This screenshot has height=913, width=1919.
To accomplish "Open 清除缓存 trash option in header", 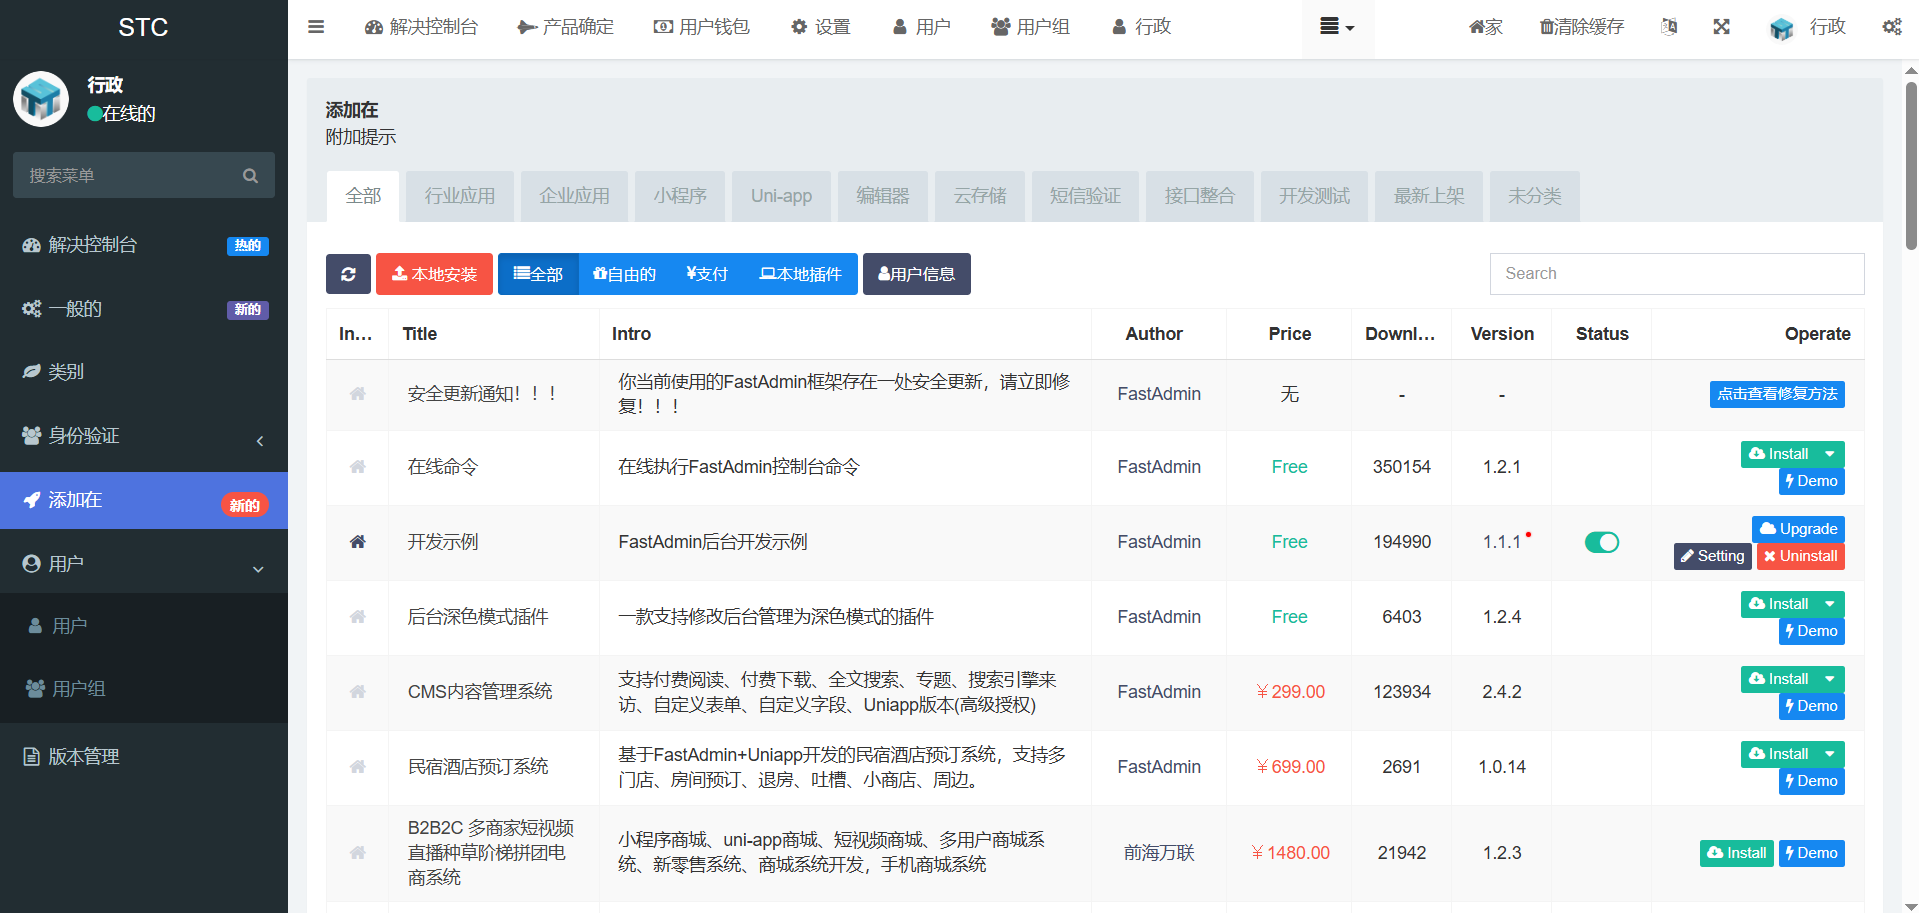I will coord(1582,27).
